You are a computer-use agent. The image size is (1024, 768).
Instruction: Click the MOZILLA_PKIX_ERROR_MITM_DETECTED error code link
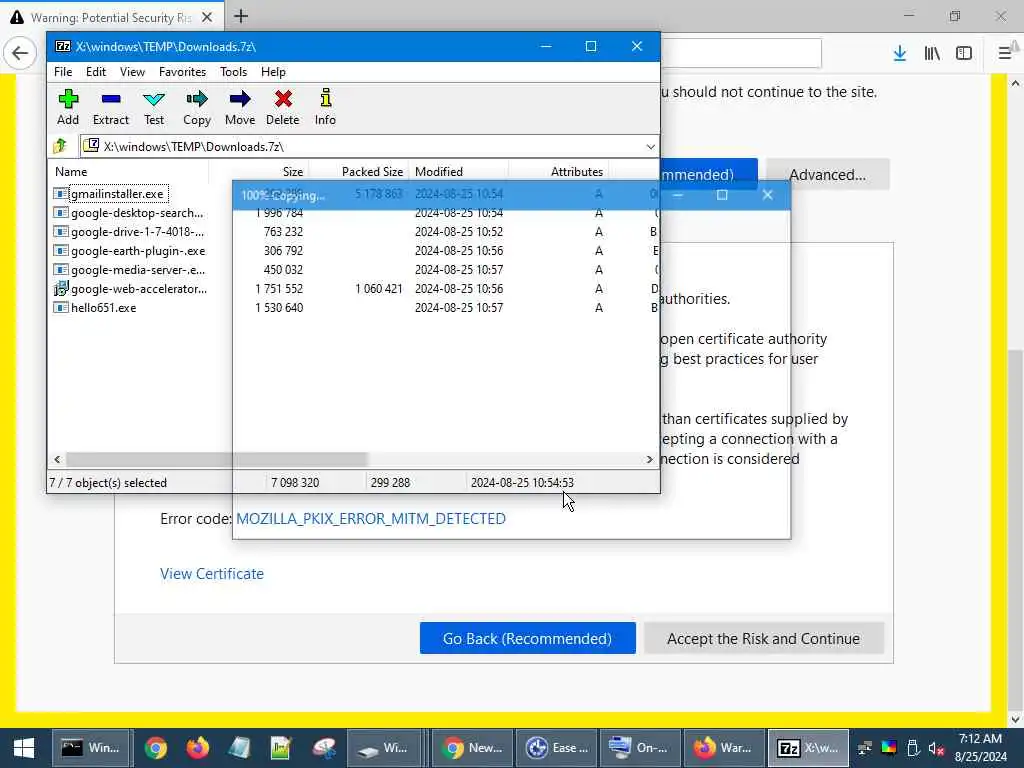[371, 519]
